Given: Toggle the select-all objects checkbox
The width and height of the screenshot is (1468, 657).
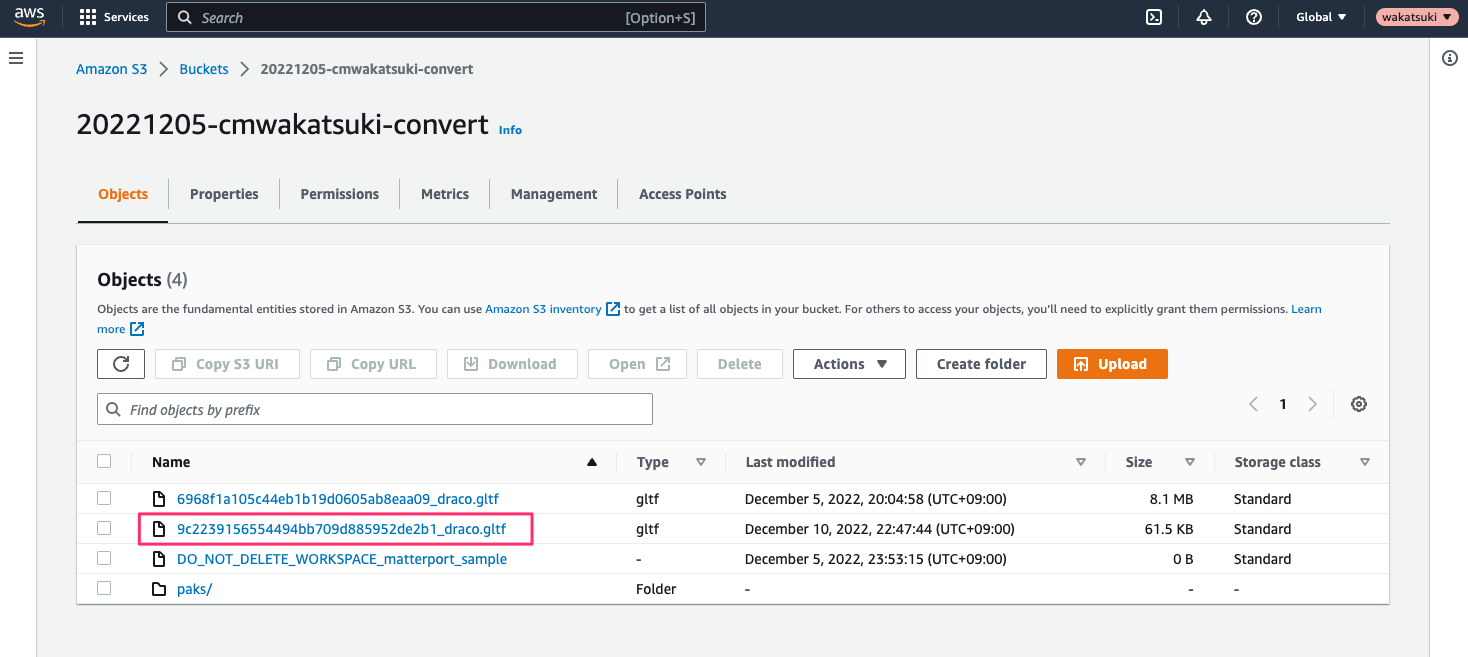Looking at the screenshot, I should [104, 461].
